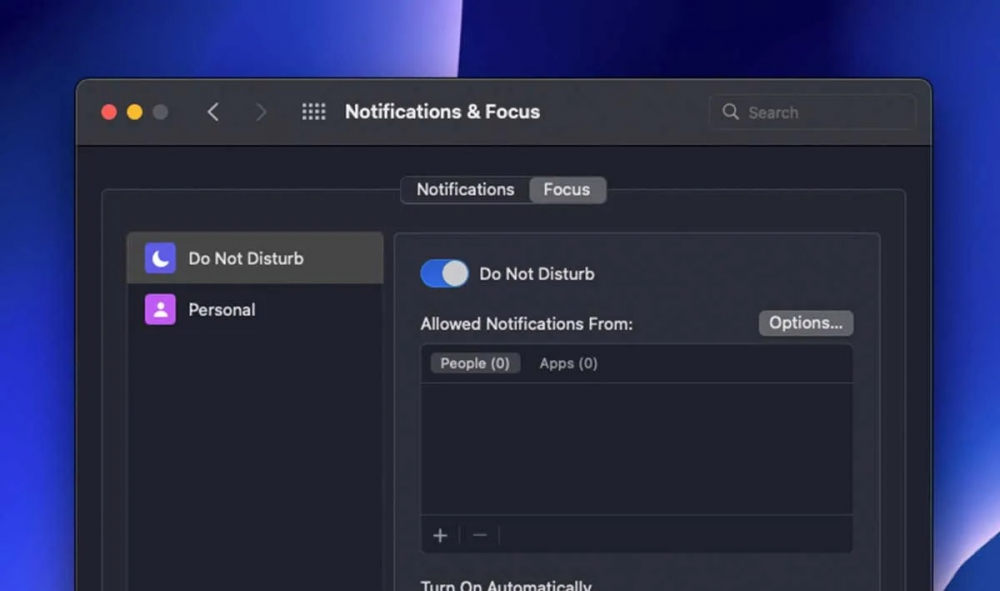Click the forward chevron in the toolbar
1000x591 pixels.
click(x=261, y=112)
